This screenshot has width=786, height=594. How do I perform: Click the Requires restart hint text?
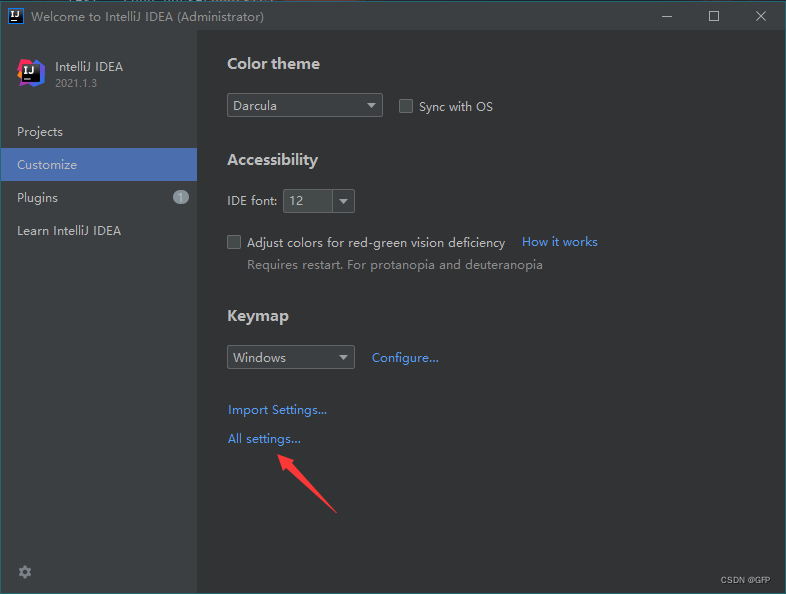pyautogui.click(x=395, y=265)
